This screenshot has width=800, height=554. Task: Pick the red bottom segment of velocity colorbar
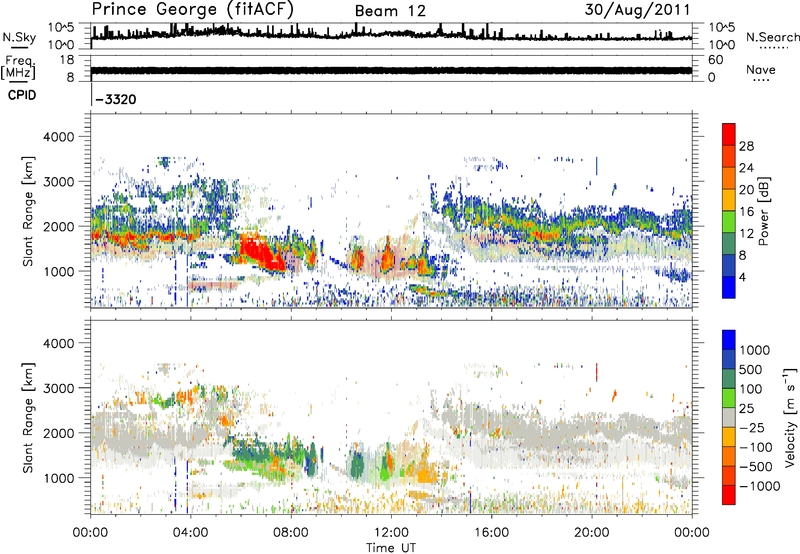click(729, 495)
